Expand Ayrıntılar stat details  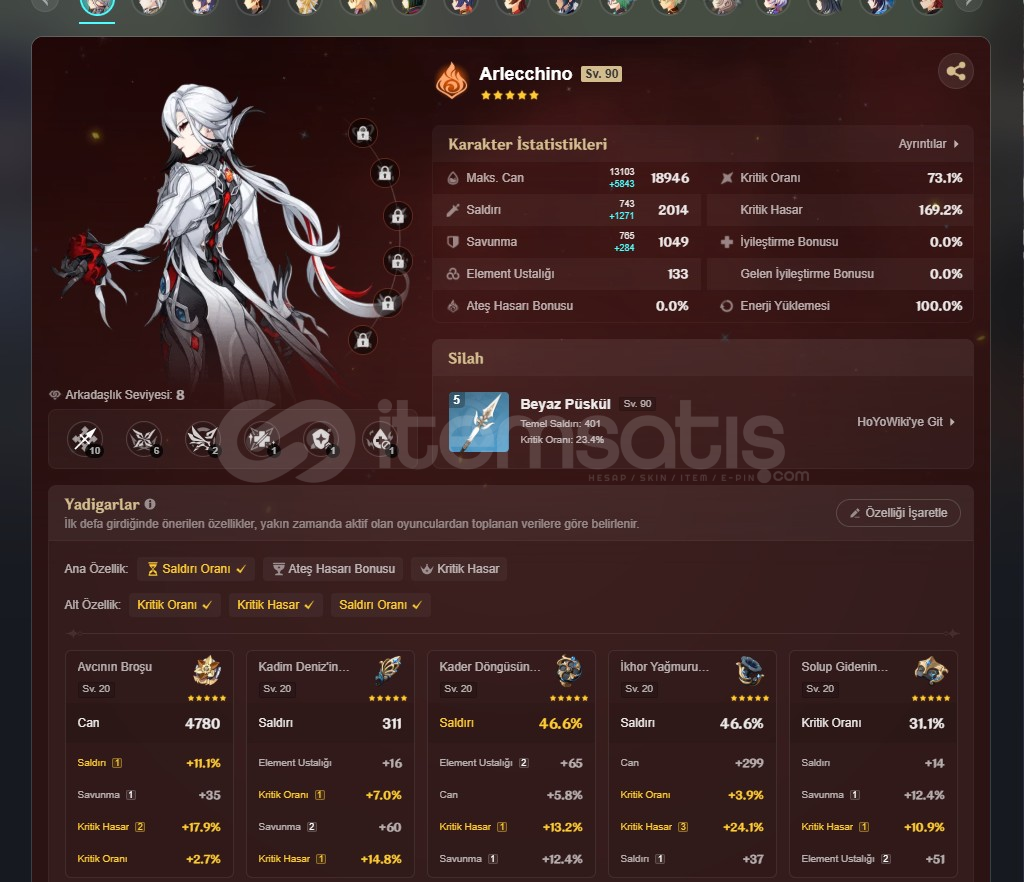[928, 144]
